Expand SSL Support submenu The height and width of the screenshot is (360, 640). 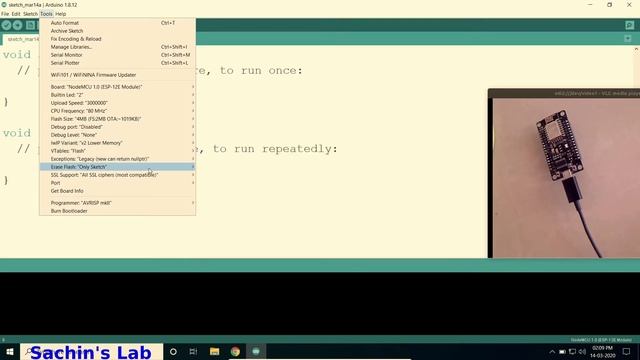pos(118,175)
